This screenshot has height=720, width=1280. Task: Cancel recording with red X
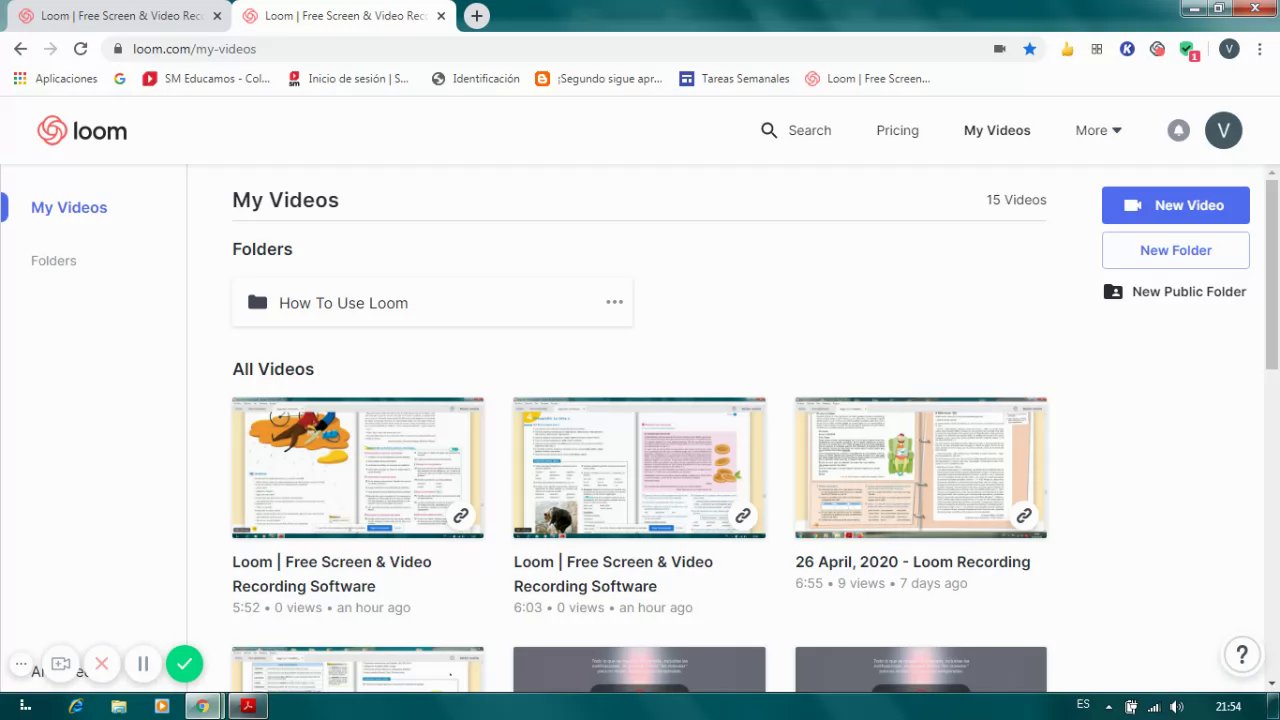(101, 664)
